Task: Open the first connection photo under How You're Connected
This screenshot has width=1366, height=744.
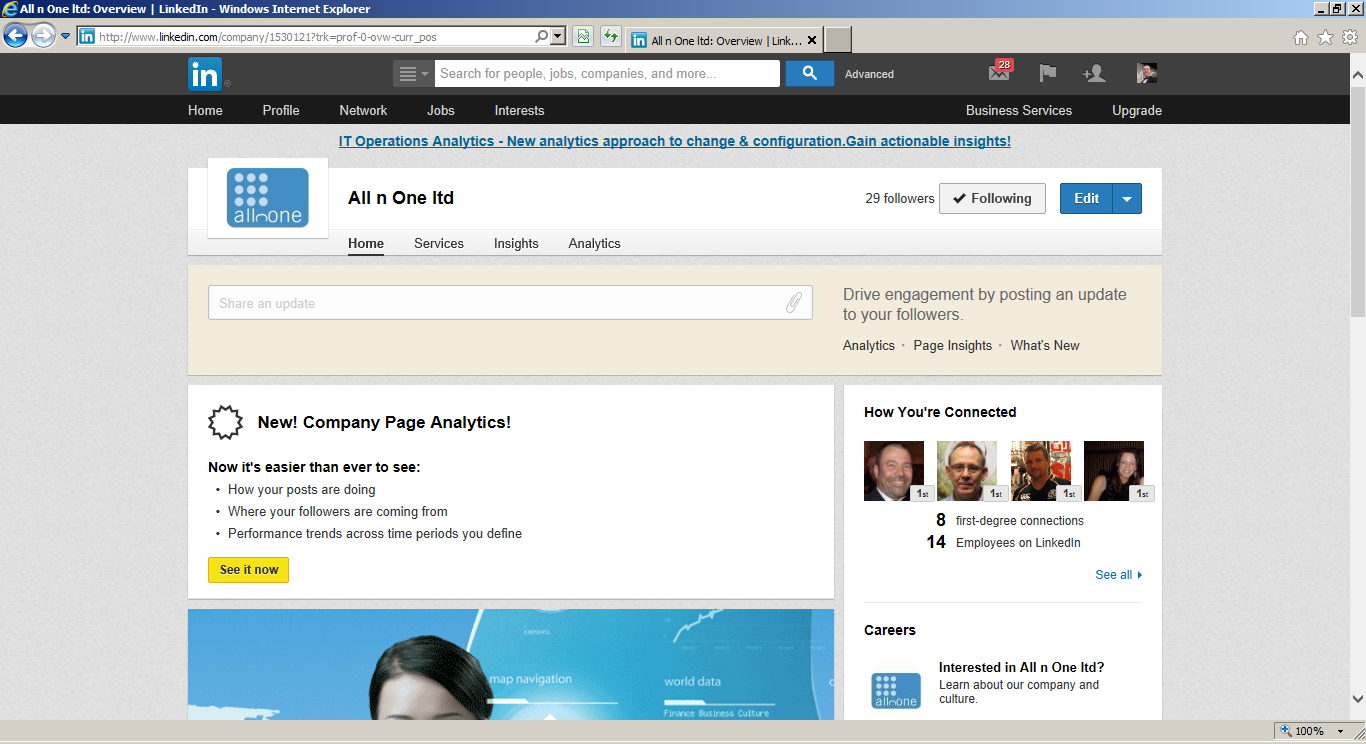Action: (x=894, y=471)
